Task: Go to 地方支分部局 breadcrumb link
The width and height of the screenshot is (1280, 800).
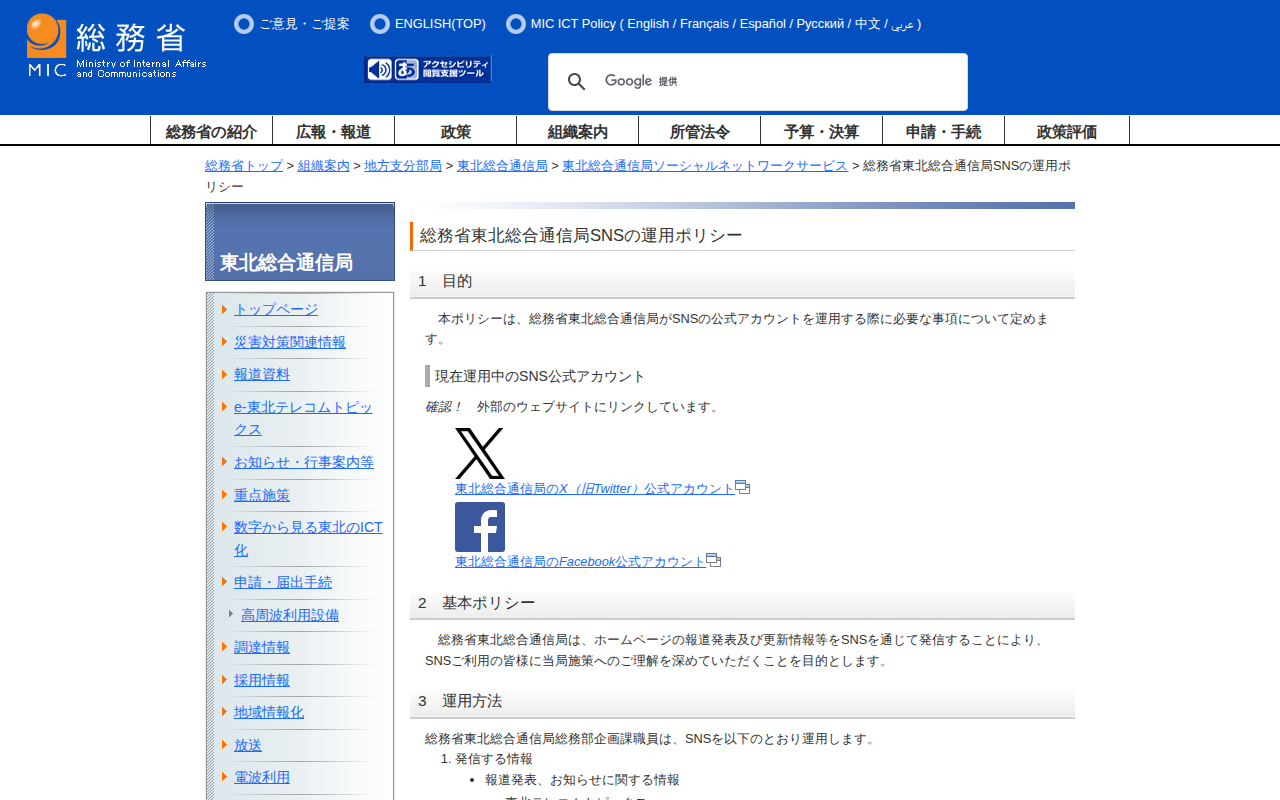Action: click(x=403, y=166)
